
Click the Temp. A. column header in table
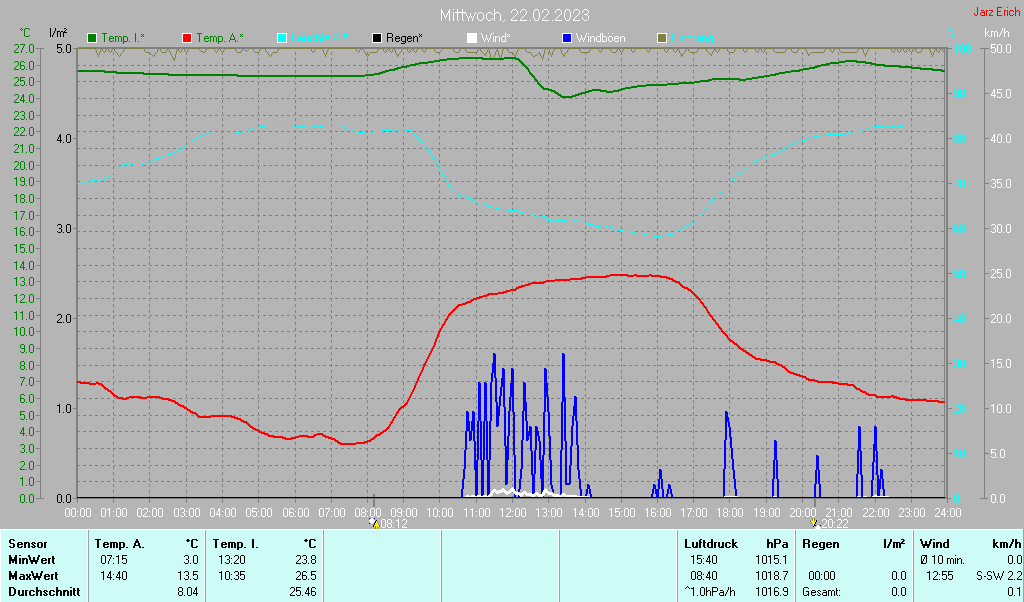120,544
